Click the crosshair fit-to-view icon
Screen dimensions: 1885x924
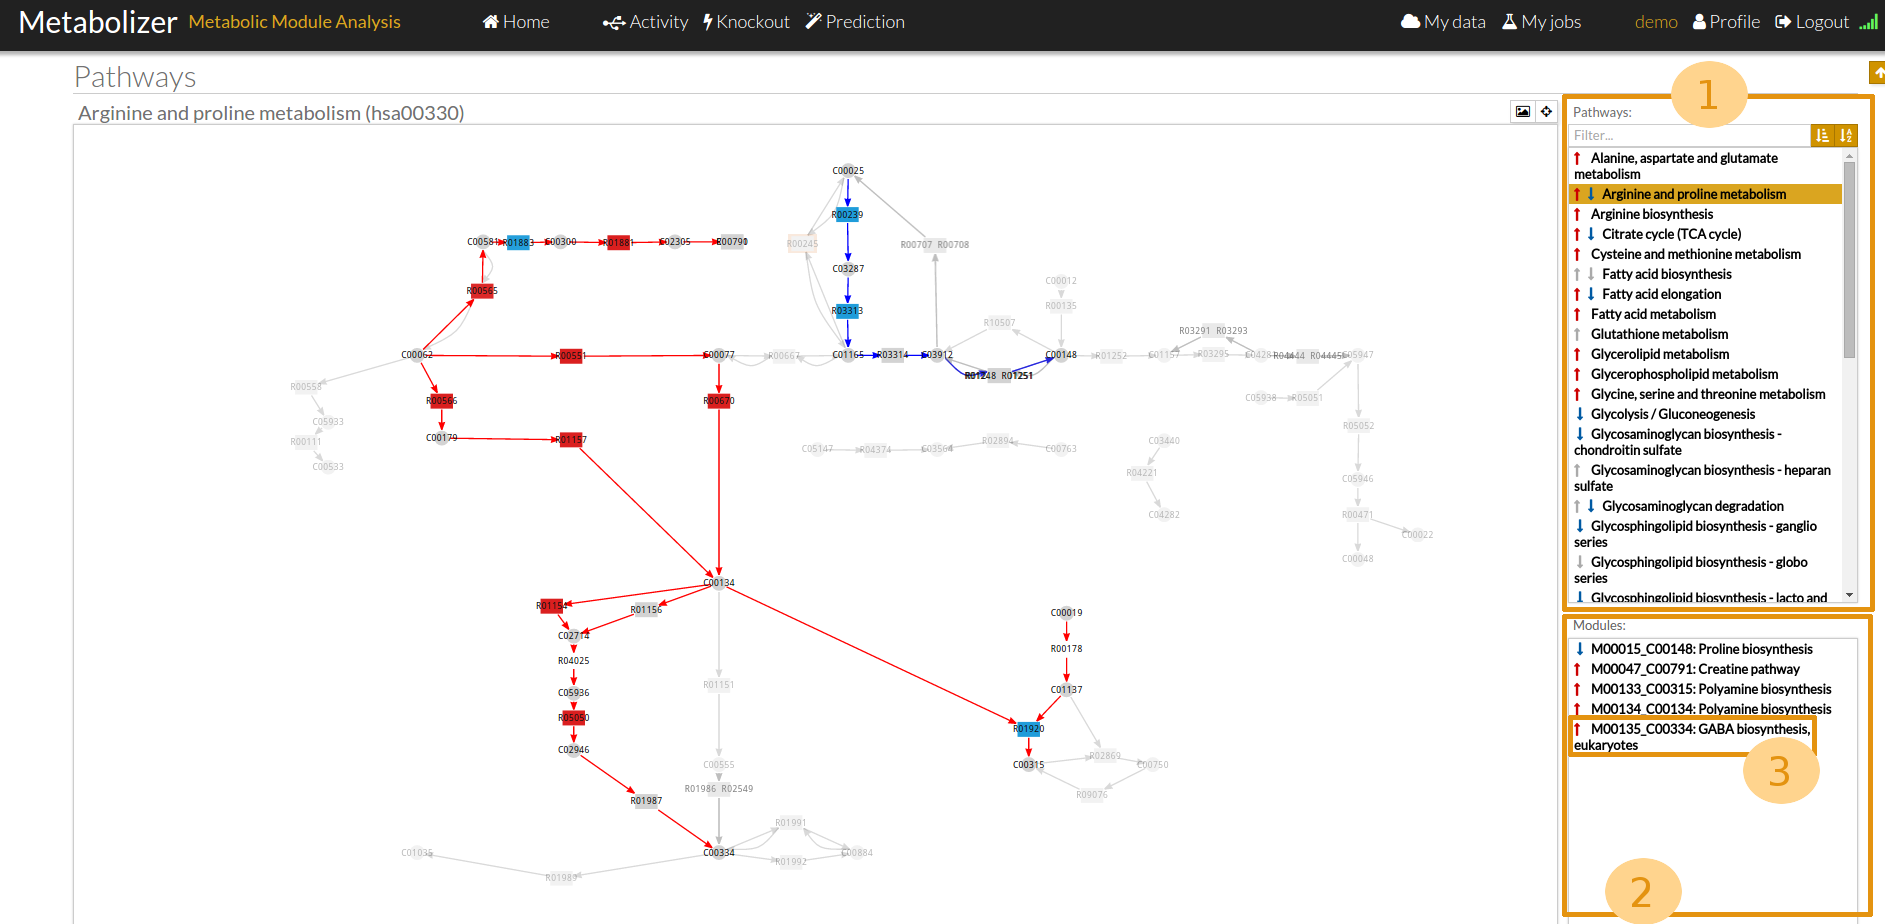pos(1546,112)
